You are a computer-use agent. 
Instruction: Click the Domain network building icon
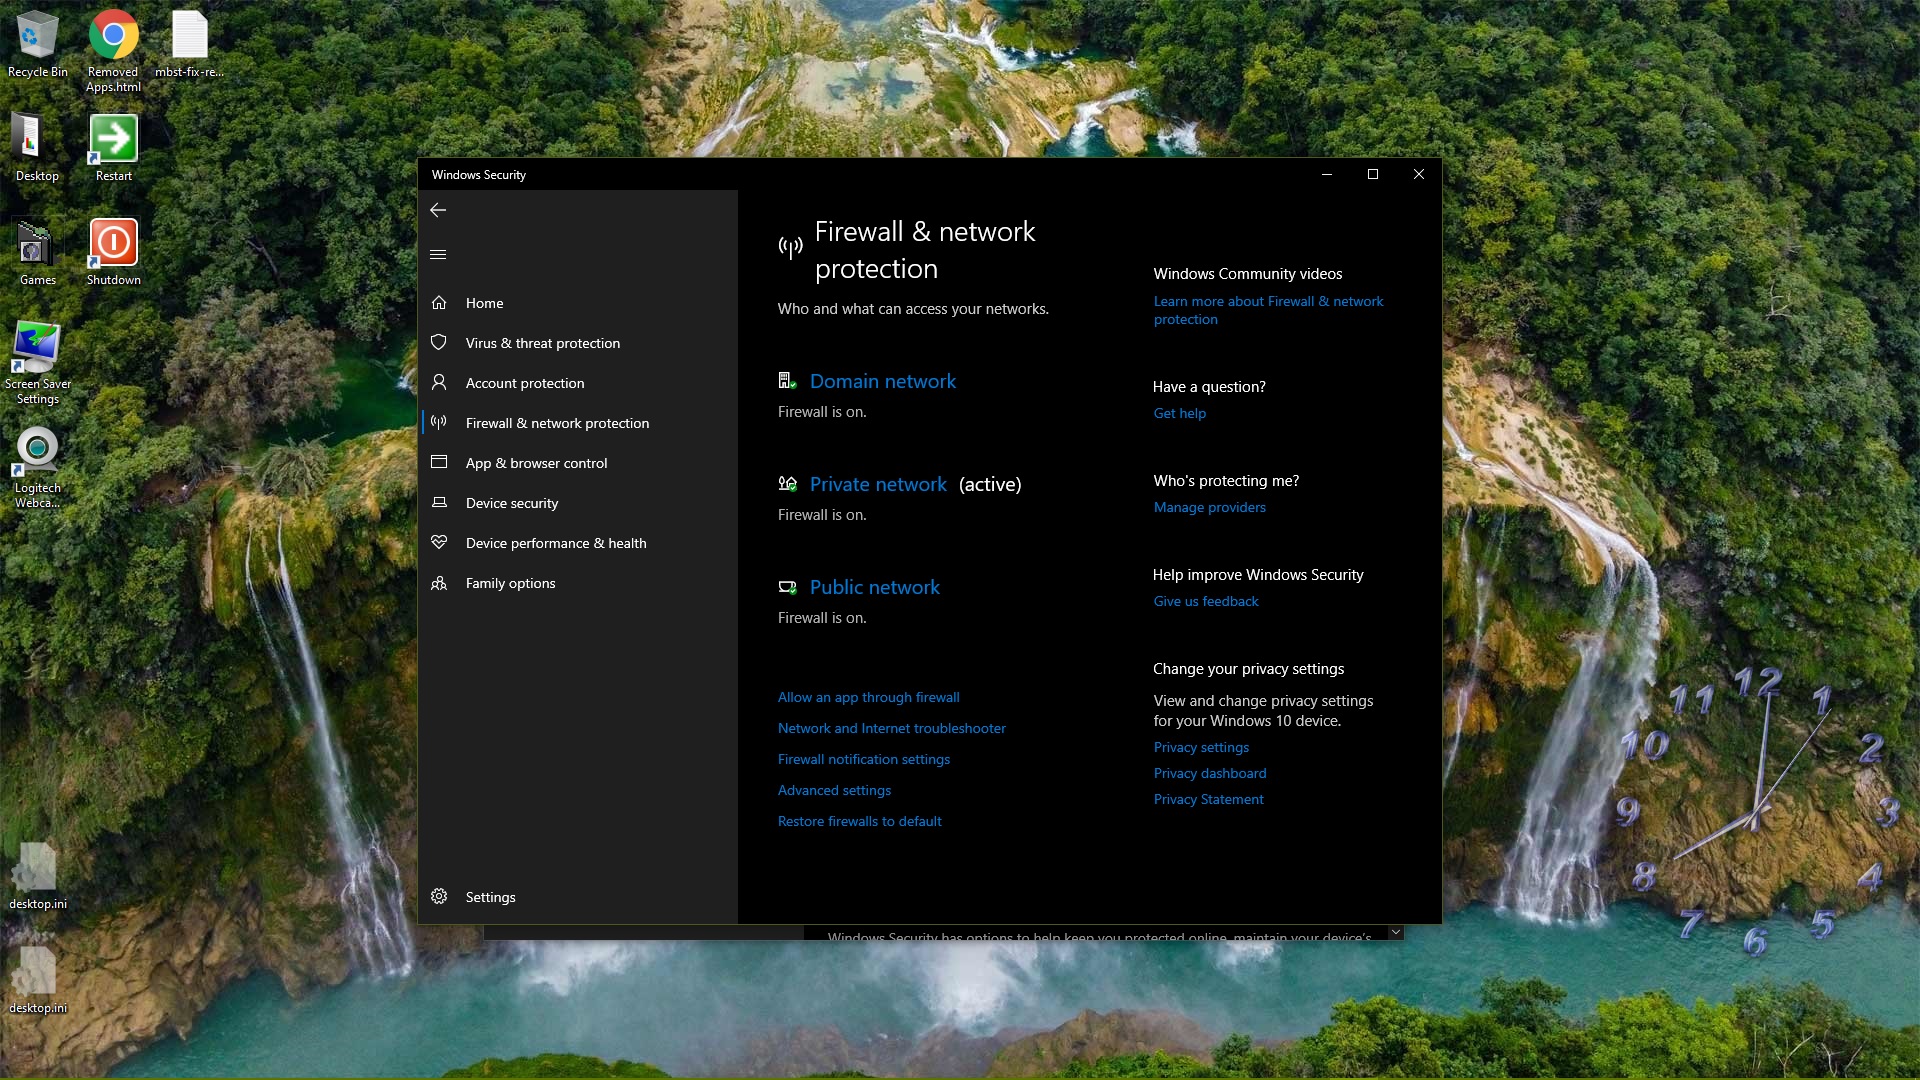(x=788, y=381)
